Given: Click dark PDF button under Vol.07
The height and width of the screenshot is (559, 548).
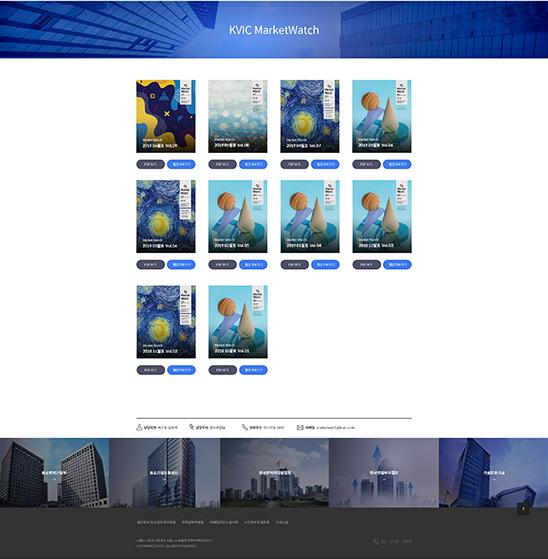Looking at the screenshot, I should click(x=295, y=164).
